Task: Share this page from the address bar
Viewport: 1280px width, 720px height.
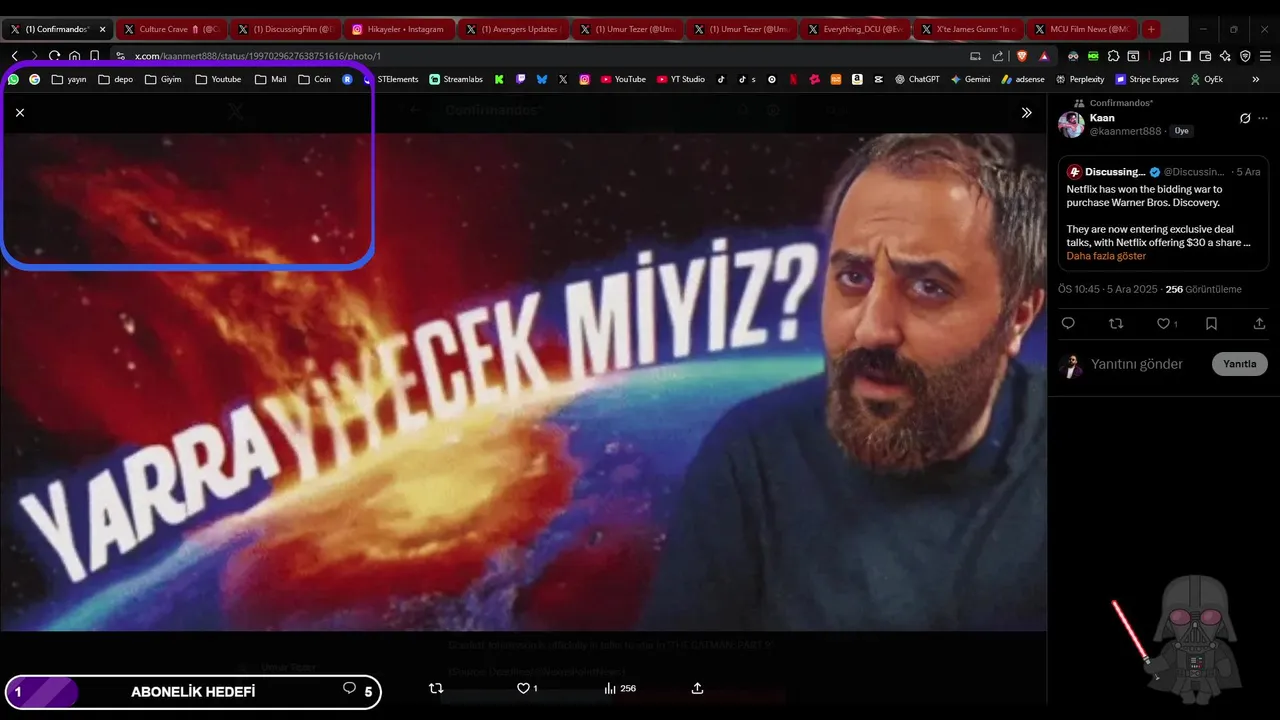Action: pos(998,56)
